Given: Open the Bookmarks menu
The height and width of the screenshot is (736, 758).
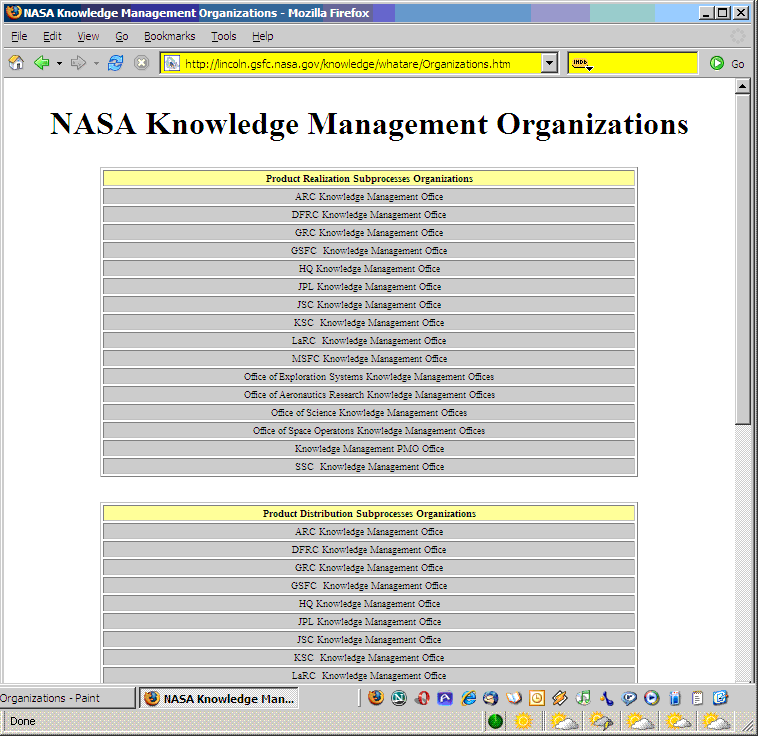Looking at the screenshot, I should click(x=169, y=36).
